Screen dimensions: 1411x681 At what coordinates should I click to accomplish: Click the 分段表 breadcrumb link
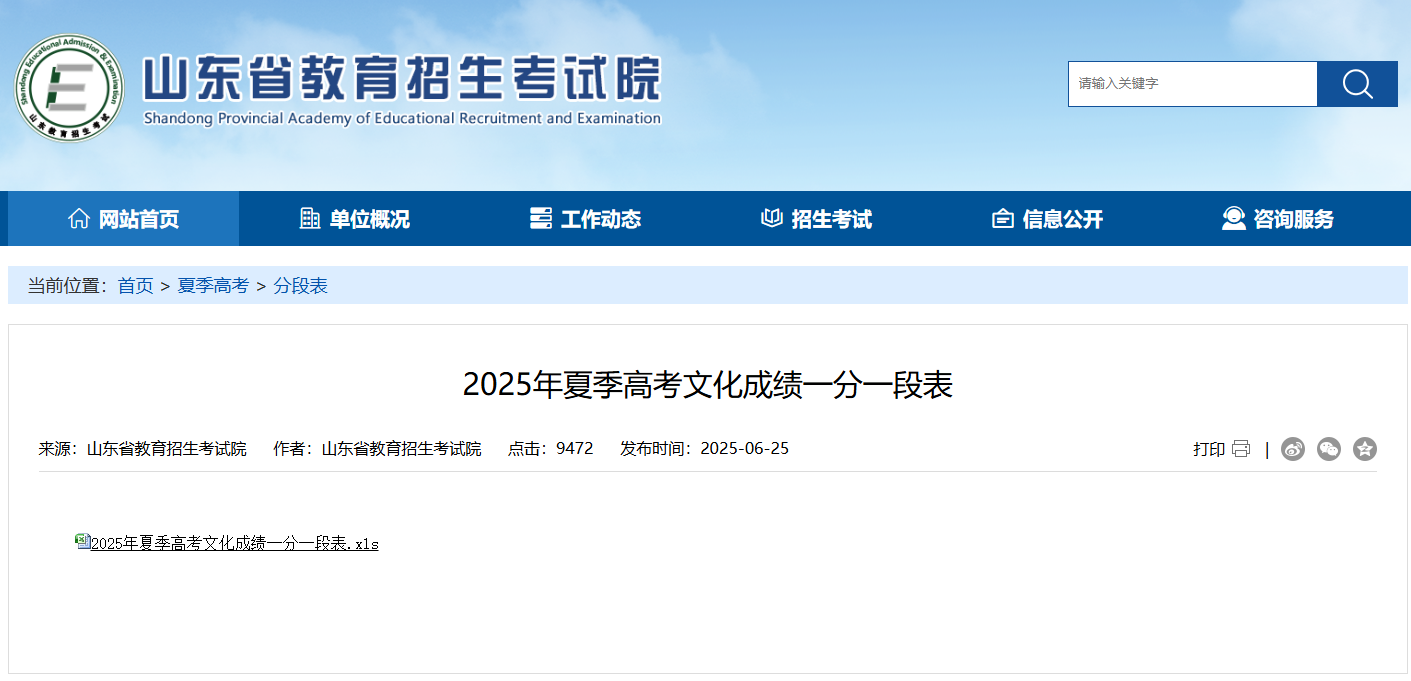300,286
